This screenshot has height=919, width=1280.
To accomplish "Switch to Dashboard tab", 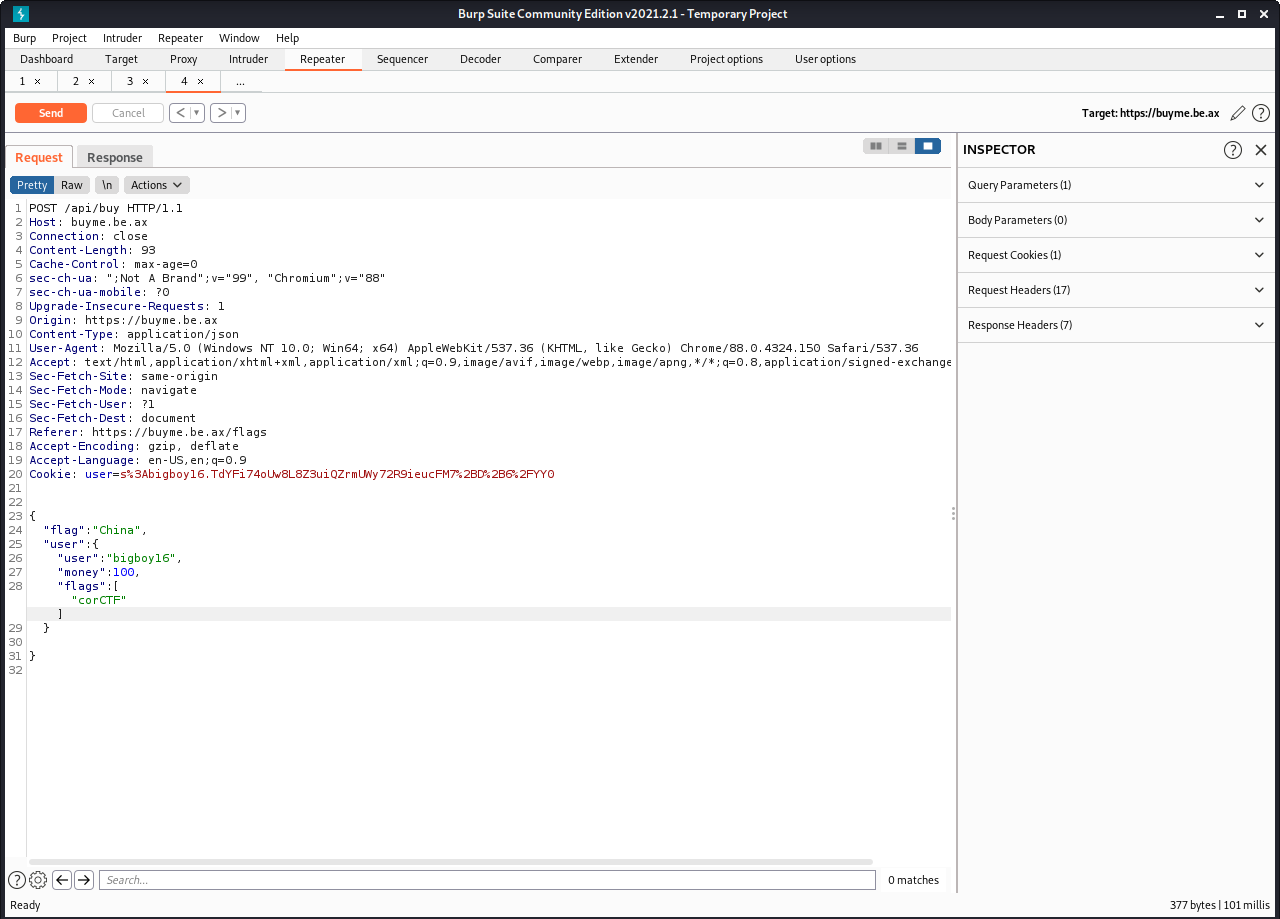I will point(47,59).
